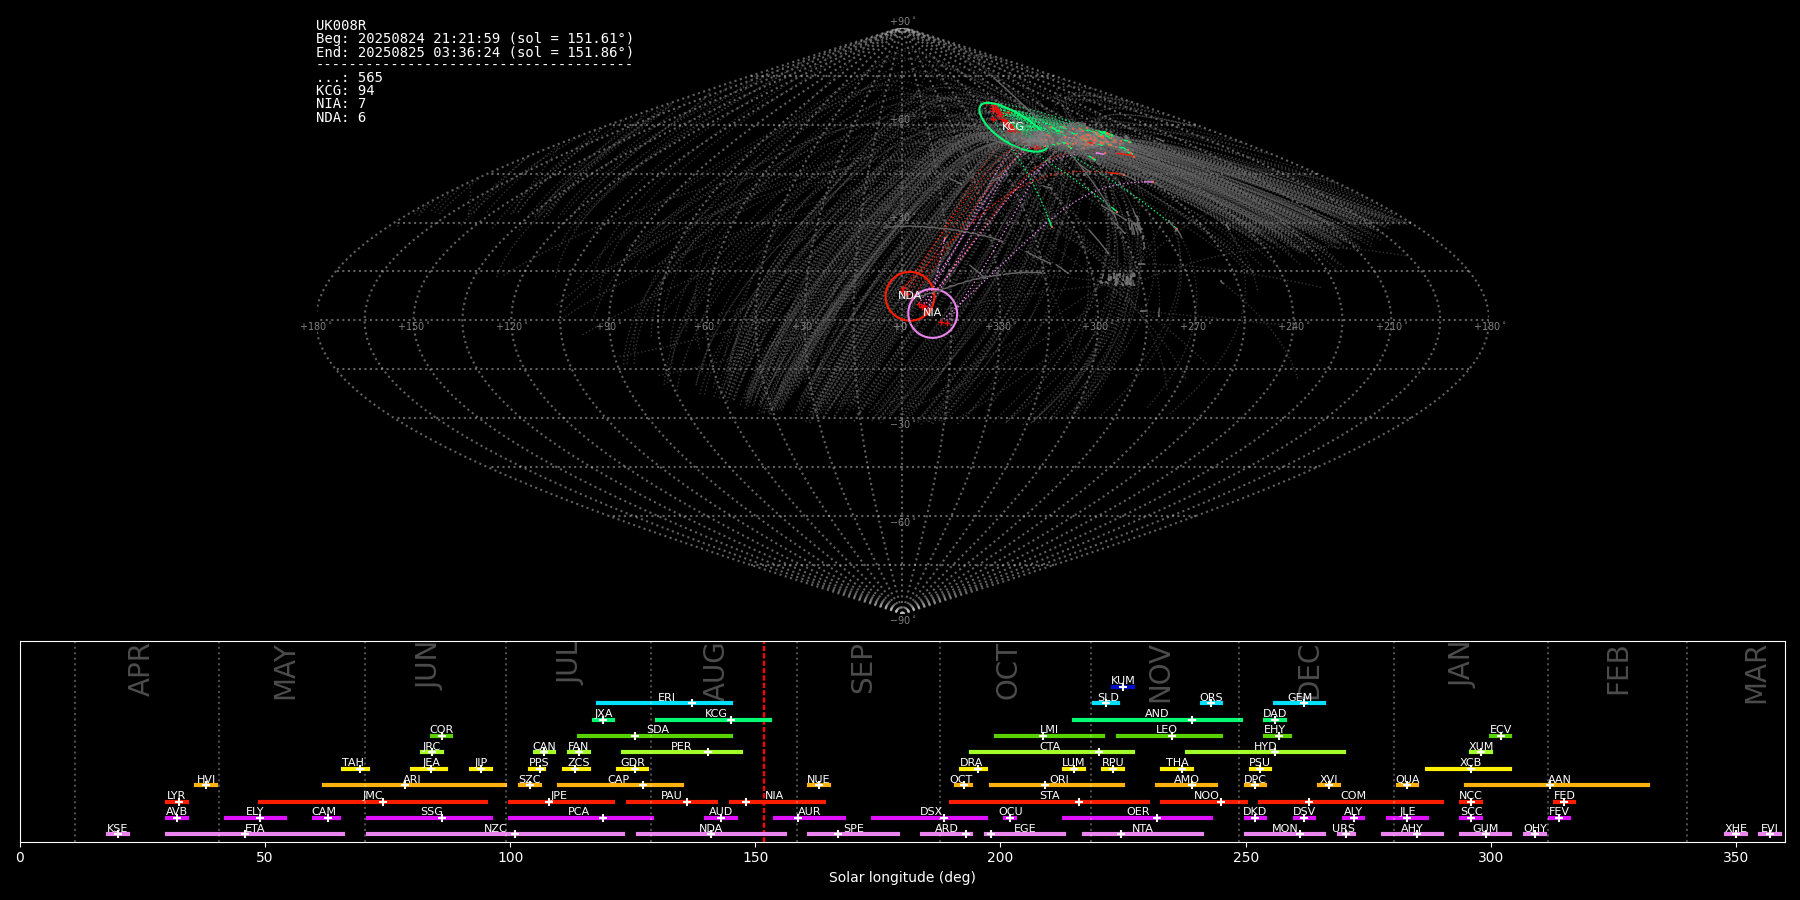Select the SPE shower bar
The height and width of the screenshot is (900, 1800).
click(x=853, y=834)
